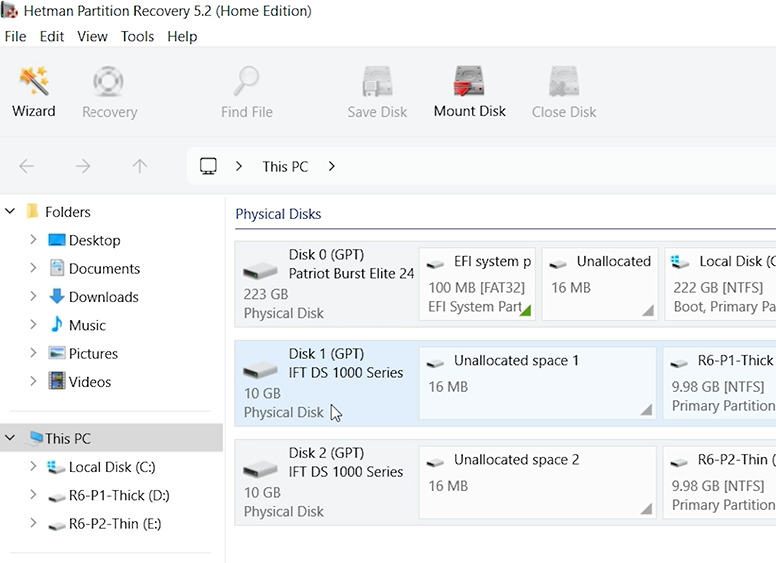The width and height of the screenshot is (776, 563).
Task: Click the Recovery lifebuoy icon
Action: (x=108, y=81)
